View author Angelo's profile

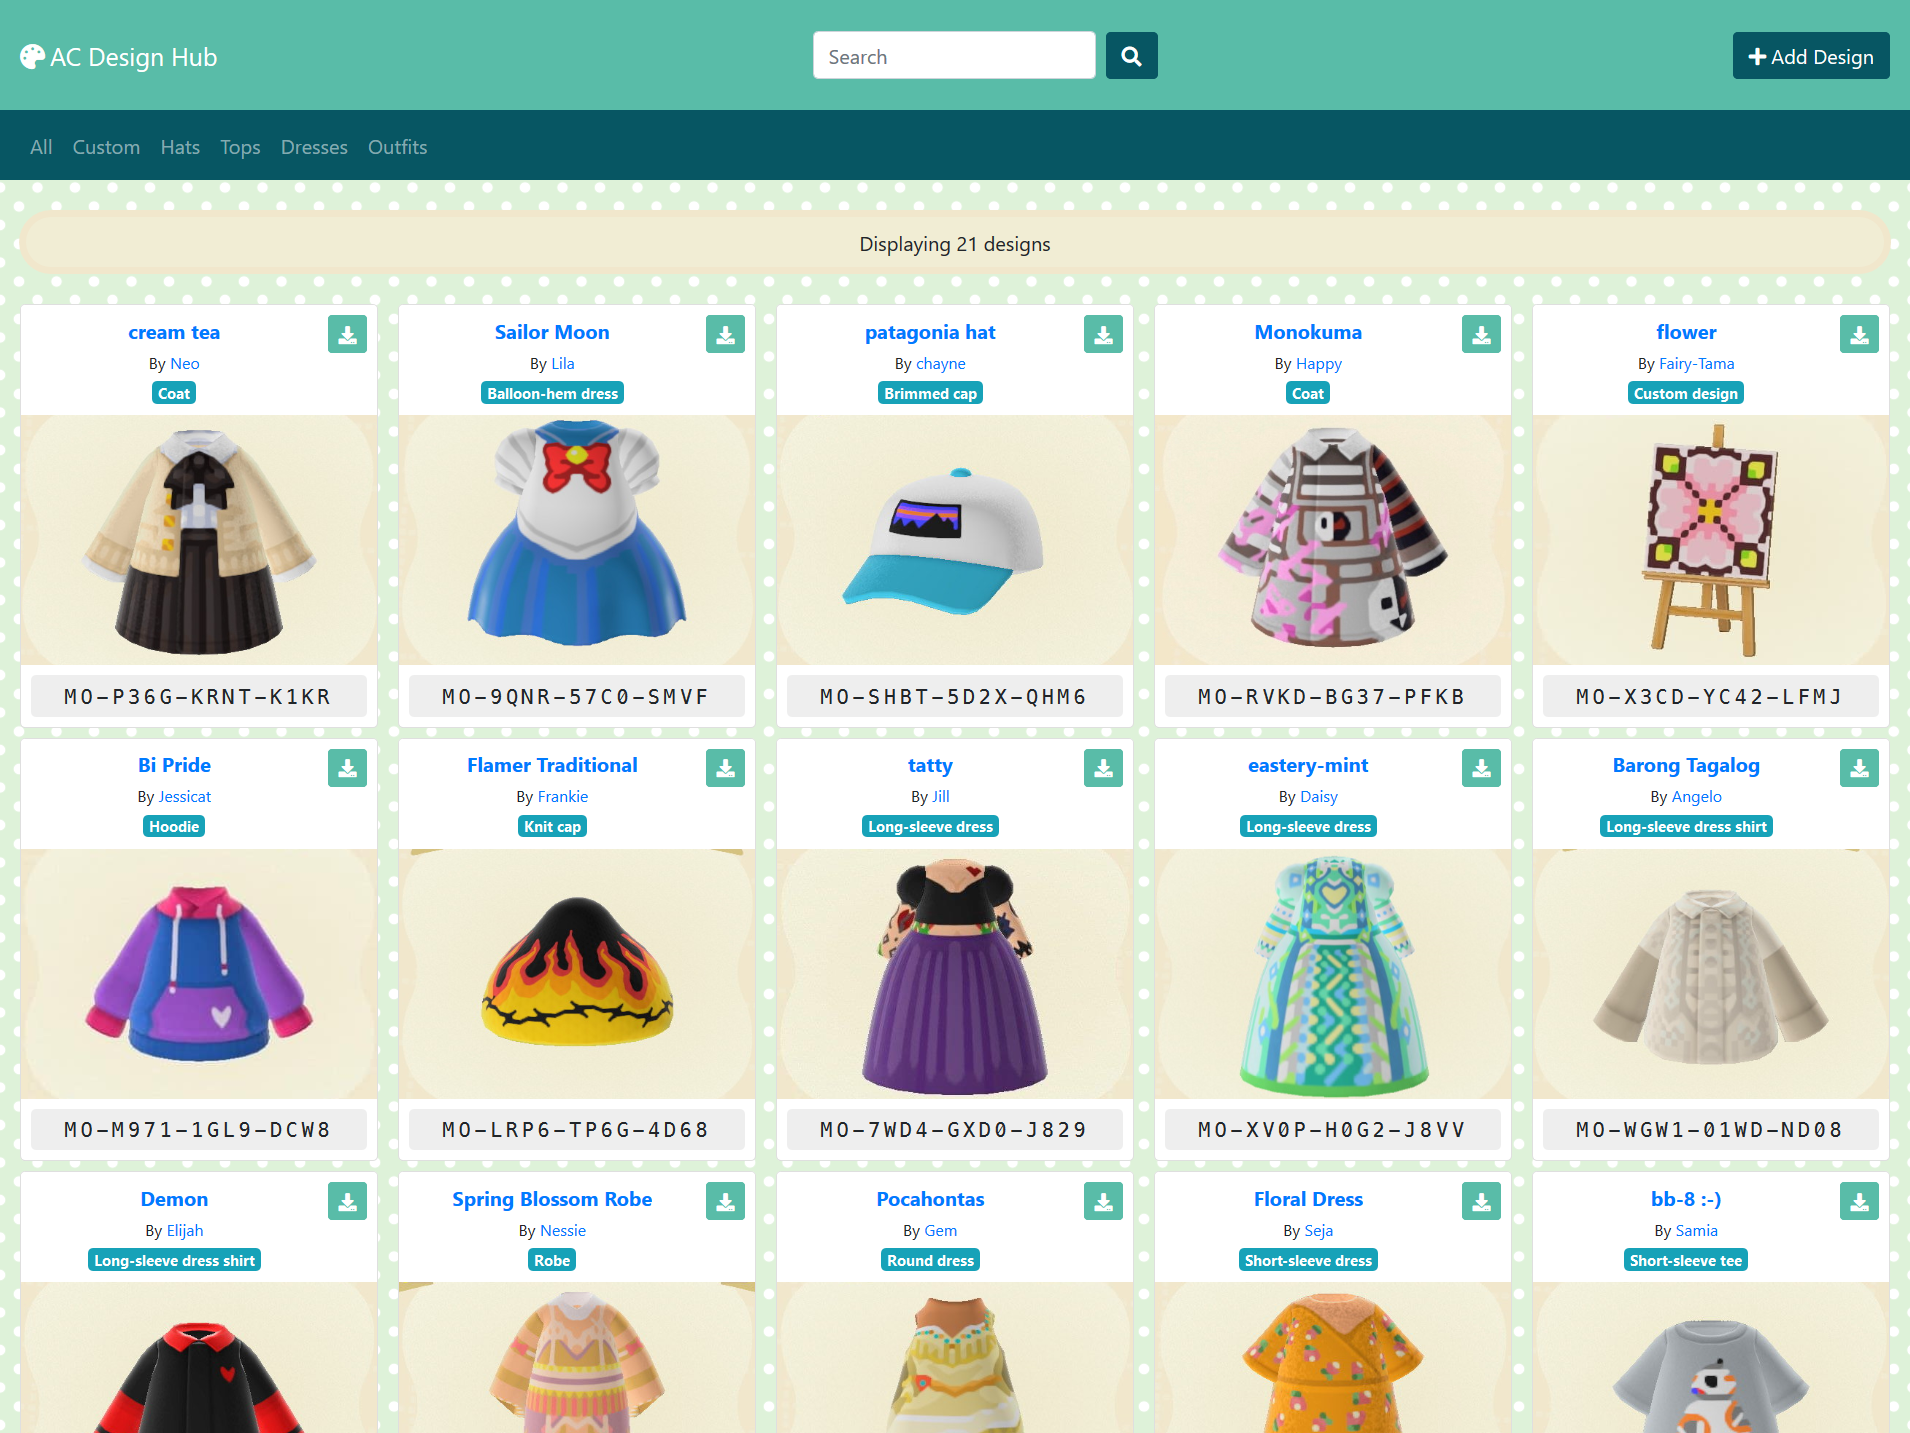(1697, 797)
